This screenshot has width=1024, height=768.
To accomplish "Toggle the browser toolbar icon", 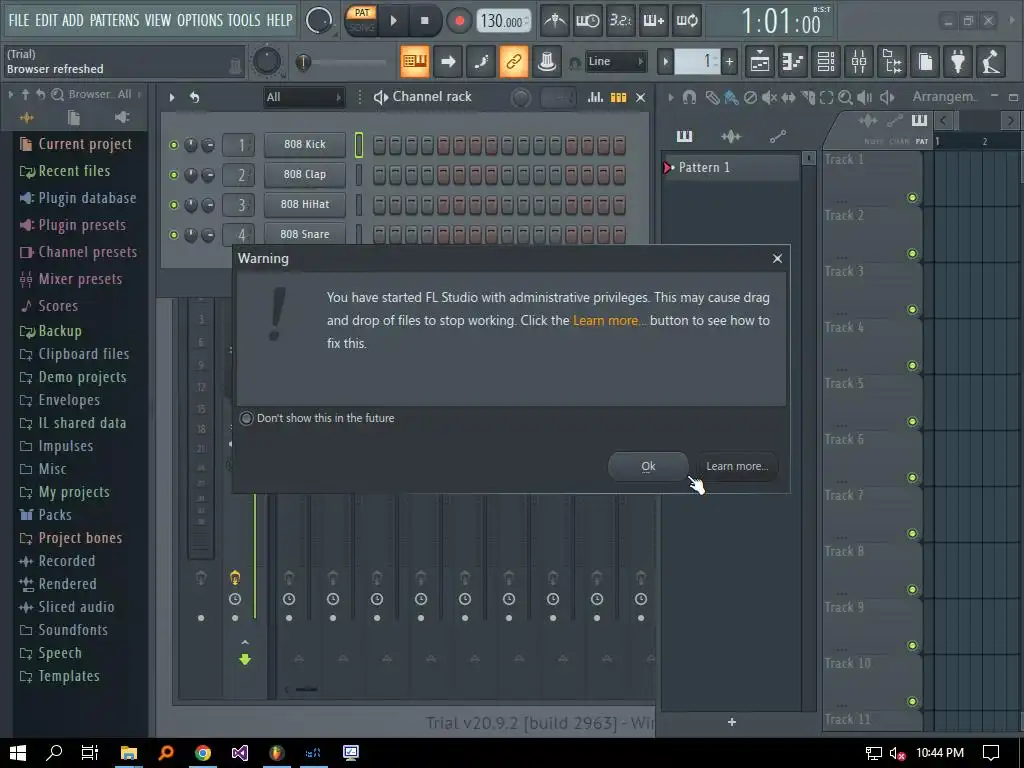I will click(892, 62).
